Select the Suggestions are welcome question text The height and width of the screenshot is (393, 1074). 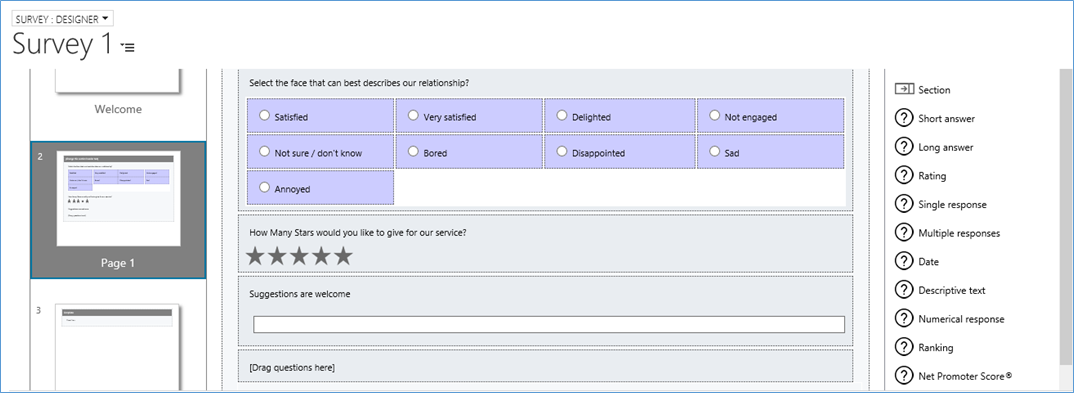[299, 294]
